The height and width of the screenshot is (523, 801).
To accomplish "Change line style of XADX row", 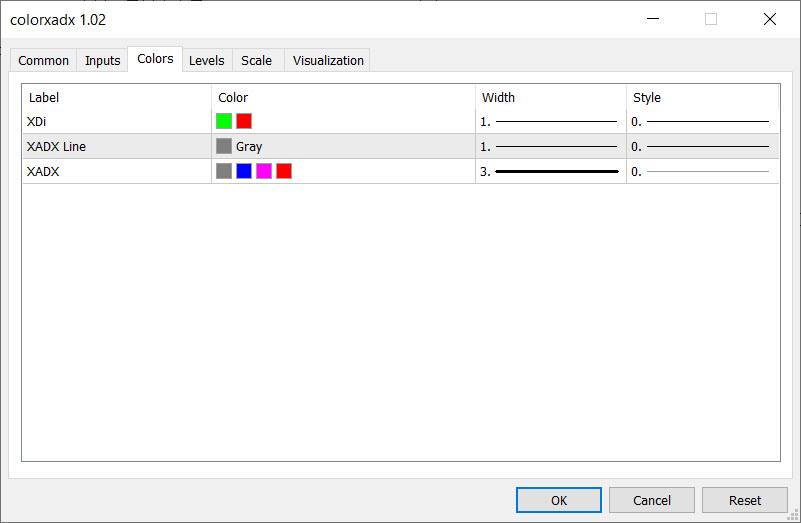I will click(x=702, y=172).
